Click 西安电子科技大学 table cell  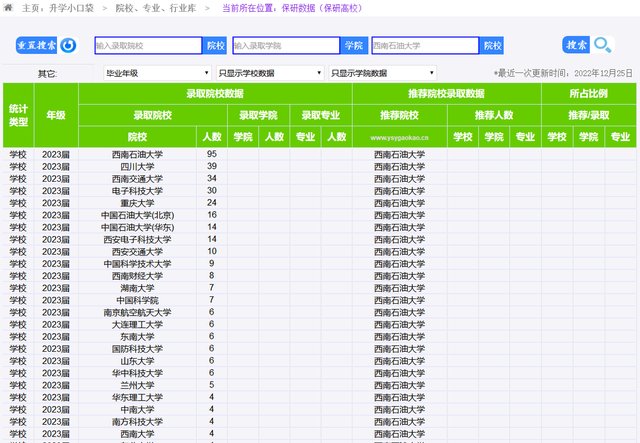pos(137,240)
